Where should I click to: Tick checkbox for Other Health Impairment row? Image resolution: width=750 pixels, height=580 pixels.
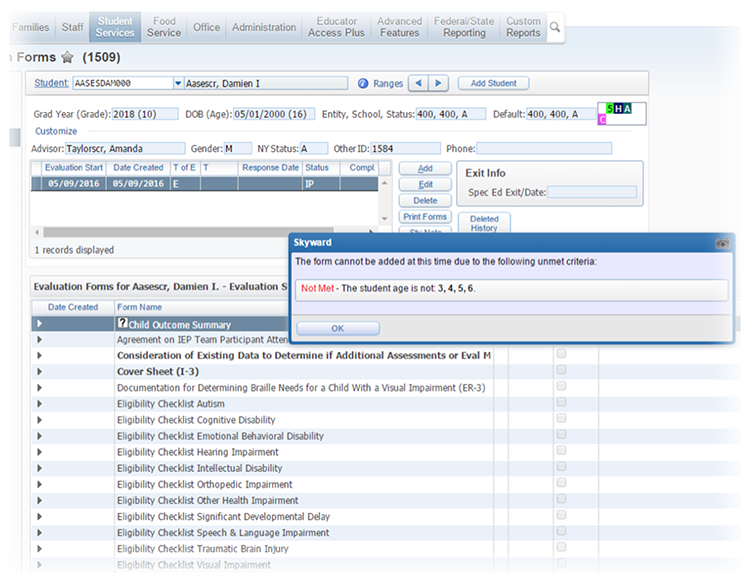(562, 499)
